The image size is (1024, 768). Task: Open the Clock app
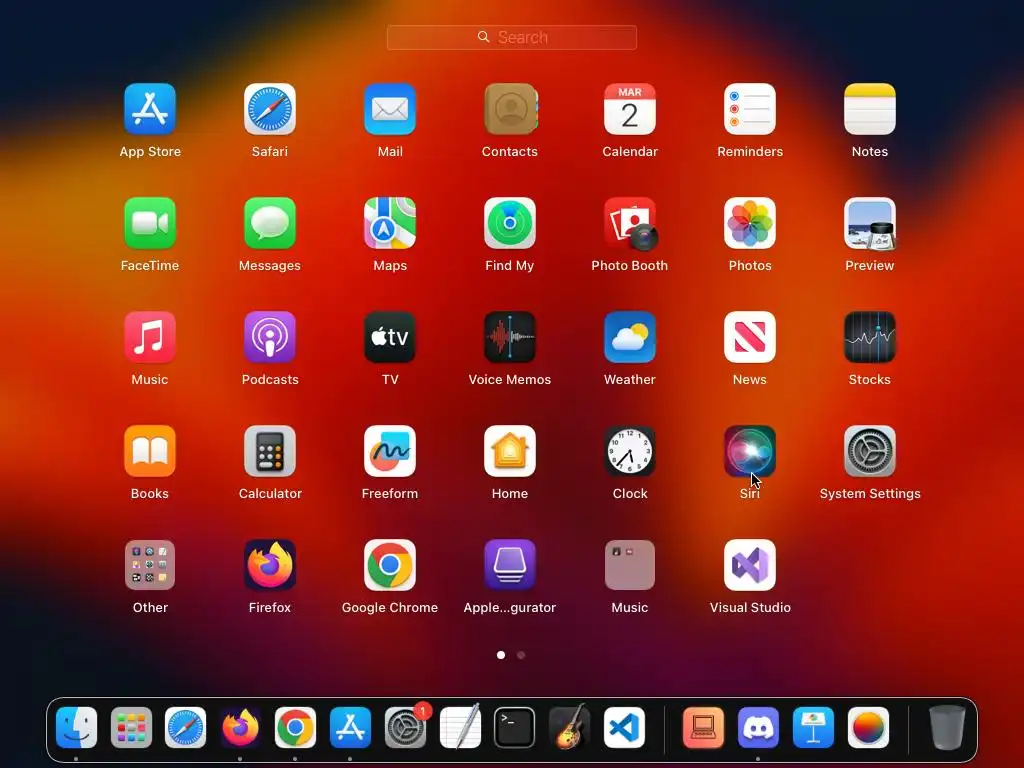pyautogui.click(x=630, y=451)
